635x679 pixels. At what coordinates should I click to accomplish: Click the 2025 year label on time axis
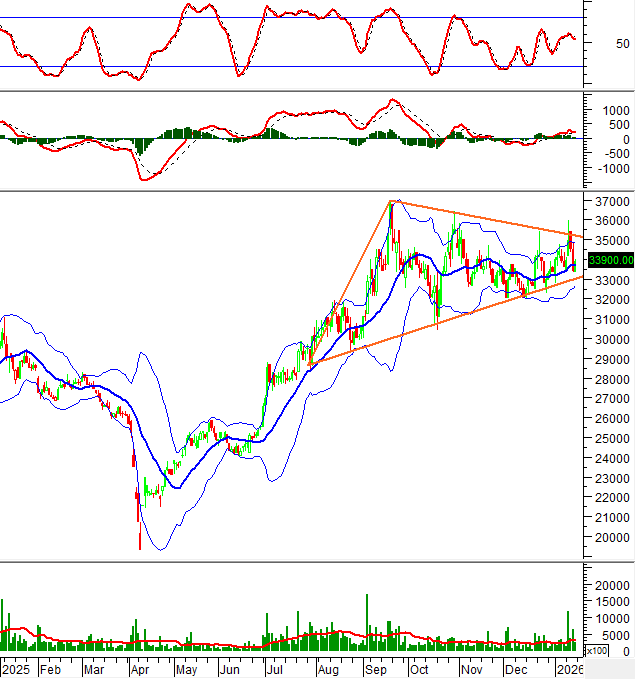pyautogui.click(x=17, y=667)
